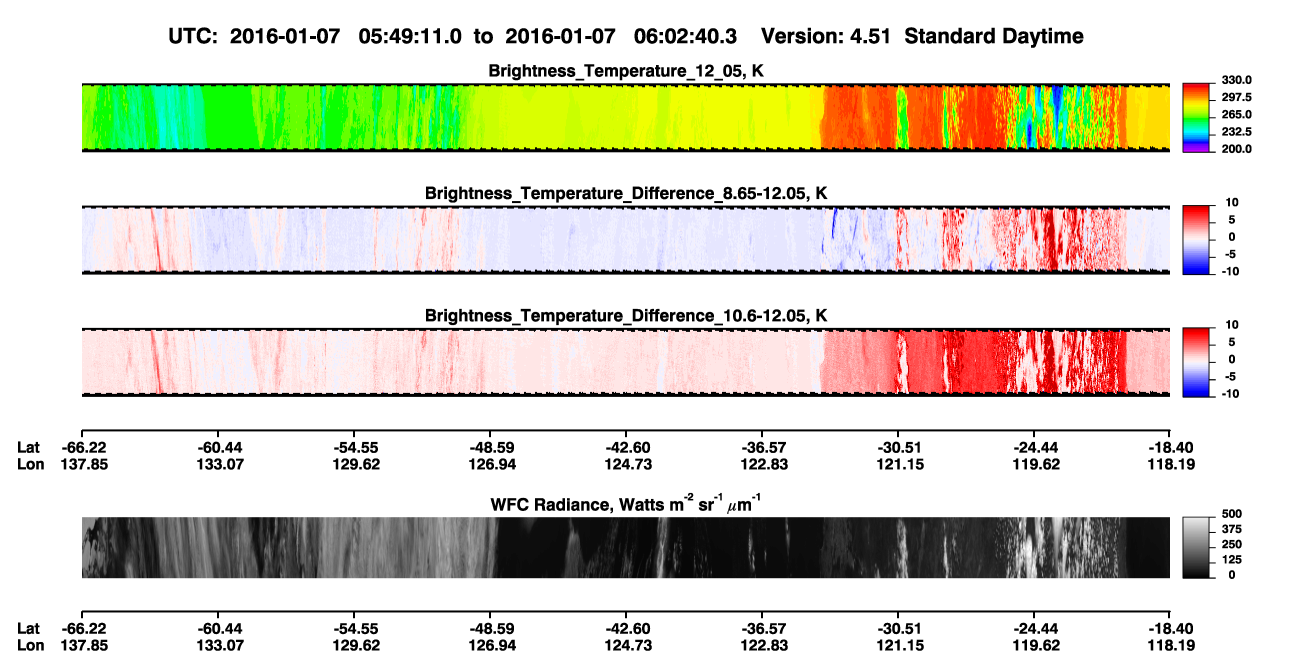Image resolution: width=1300 pixels, height=667 pixels.
Task: Click the -10 tick of the 10.6-12.05 colorbar
Action: pos(1229,393)
